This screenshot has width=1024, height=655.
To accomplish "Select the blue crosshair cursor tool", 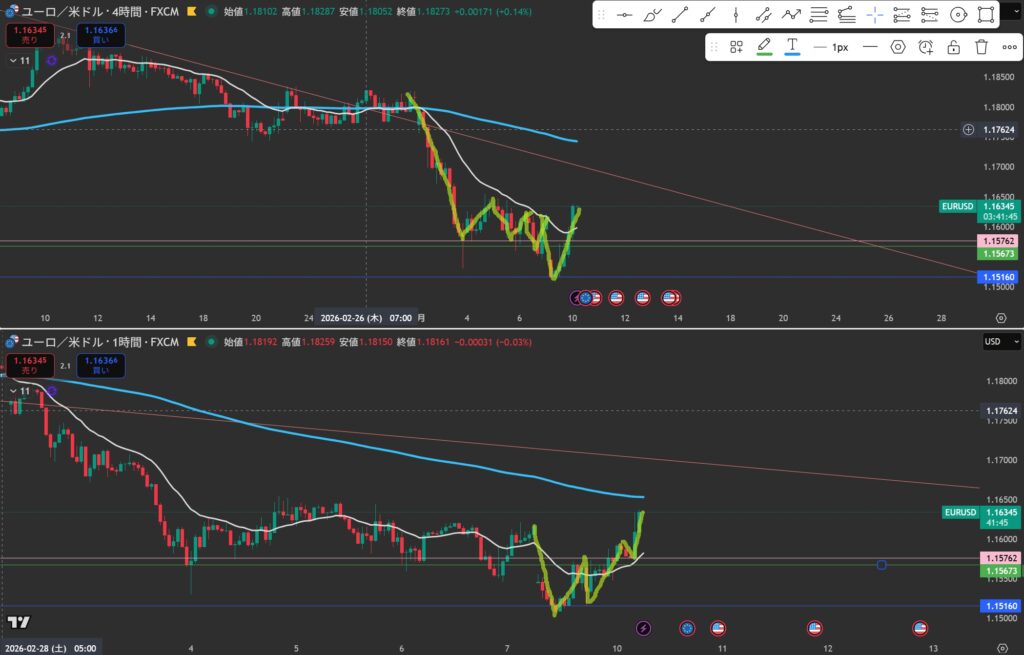I will click(875, 15).
